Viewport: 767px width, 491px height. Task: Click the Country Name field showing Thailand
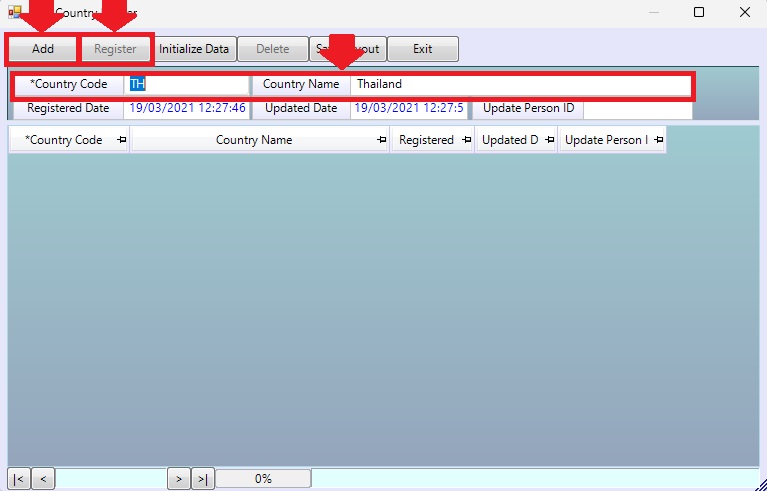[520, 84]
